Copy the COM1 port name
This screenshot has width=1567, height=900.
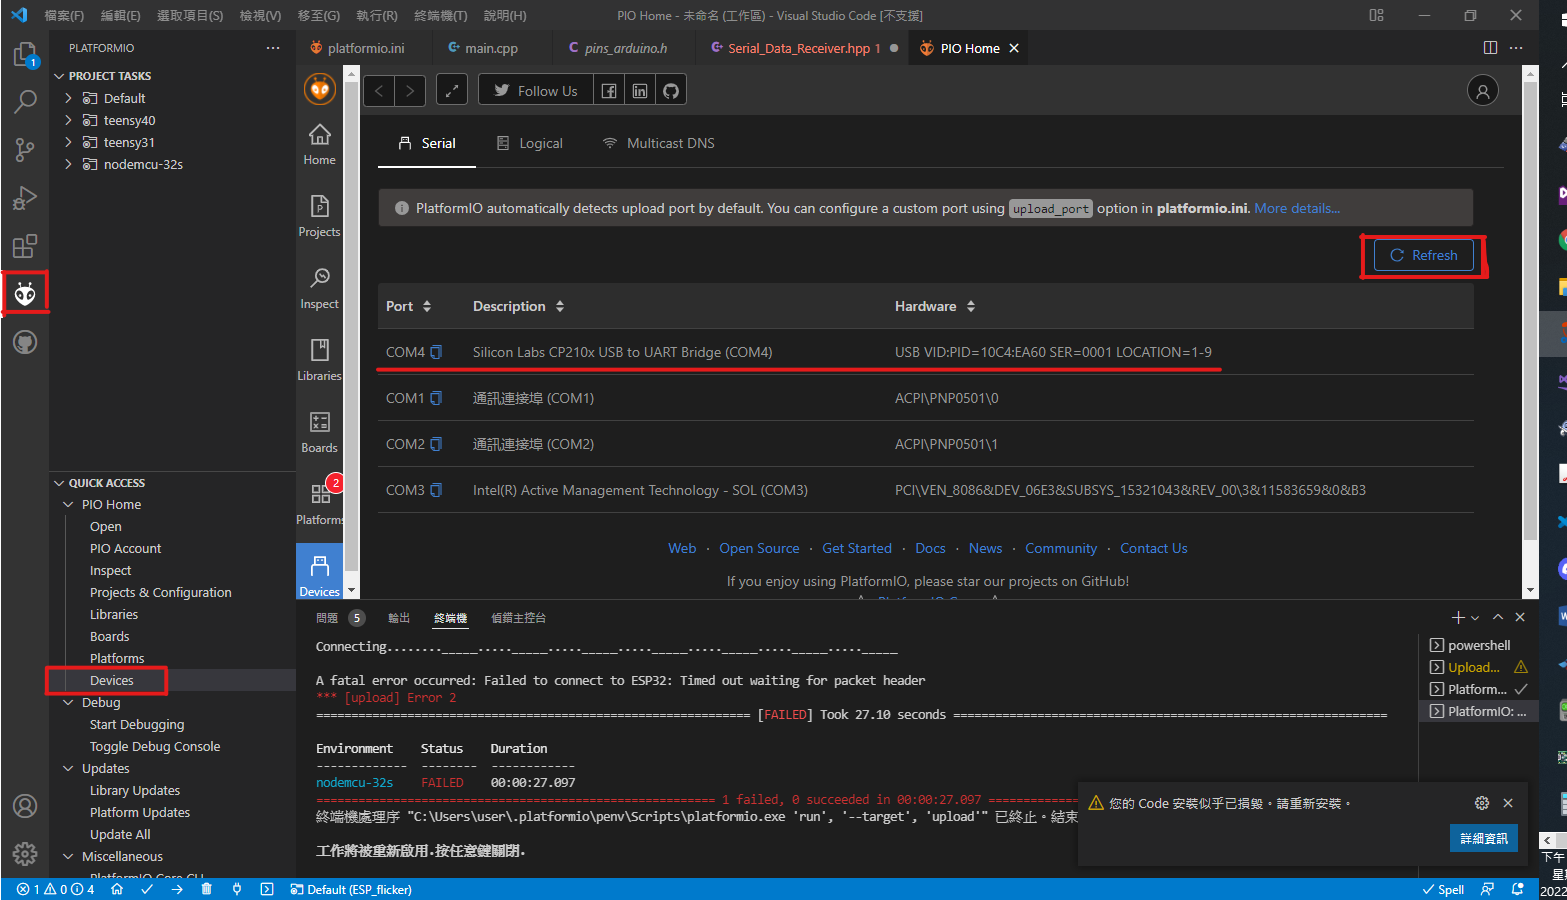(x=436, y=398)
